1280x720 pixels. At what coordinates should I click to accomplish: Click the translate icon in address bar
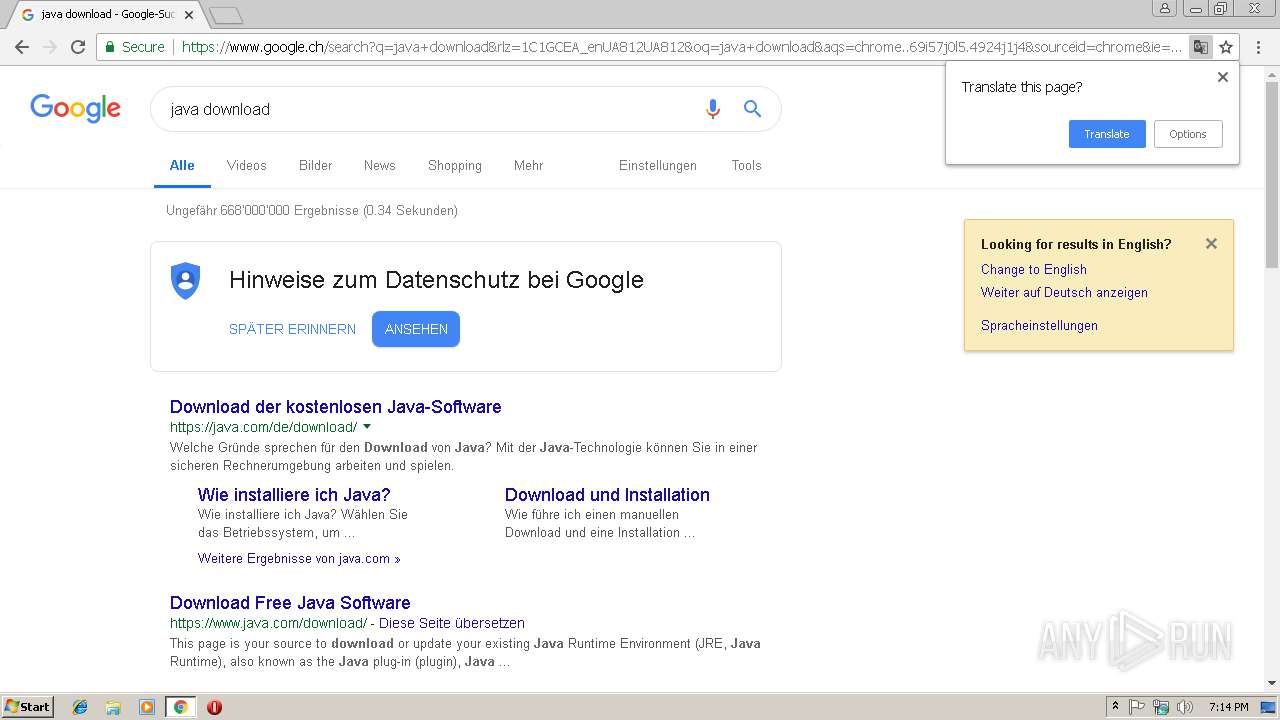(x=1200, y=47)
